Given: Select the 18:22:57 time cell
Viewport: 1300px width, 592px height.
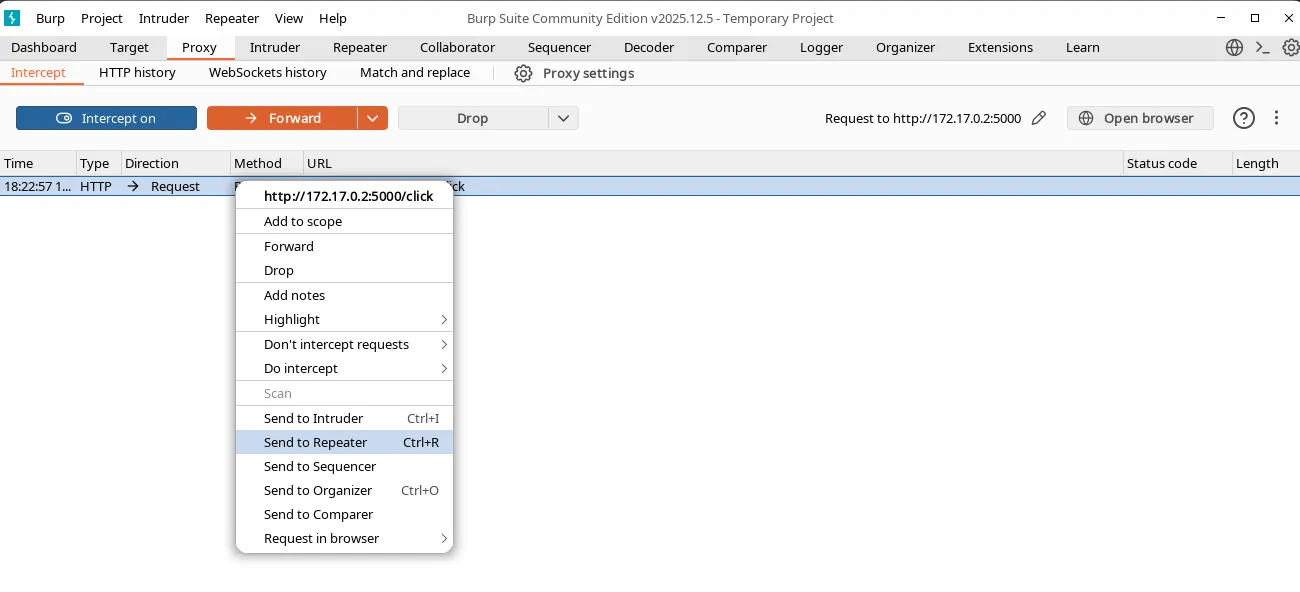Looking at the screenshot, I should (38, 186).
